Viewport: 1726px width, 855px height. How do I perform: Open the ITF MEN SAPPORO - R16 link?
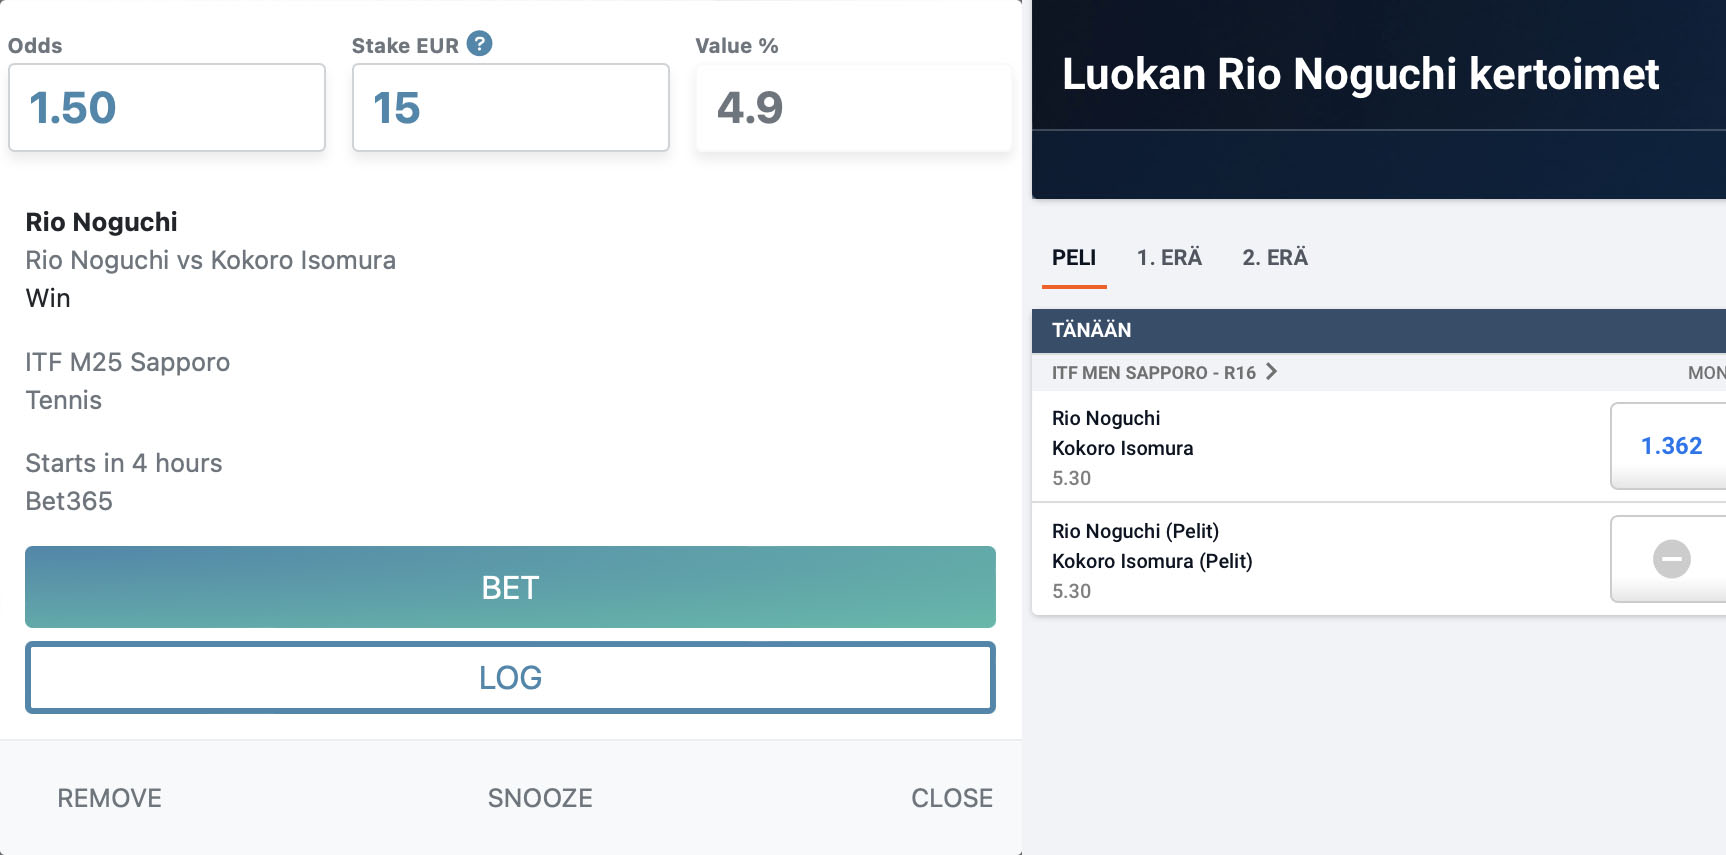coord(1153,373)
